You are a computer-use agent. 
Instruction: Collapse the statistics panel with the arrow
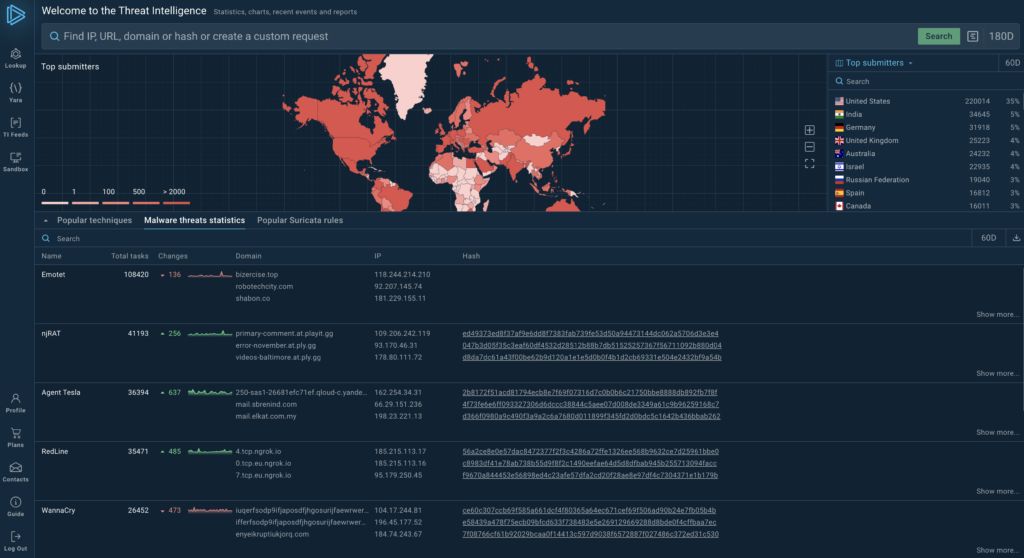click(x=44, y=220)
